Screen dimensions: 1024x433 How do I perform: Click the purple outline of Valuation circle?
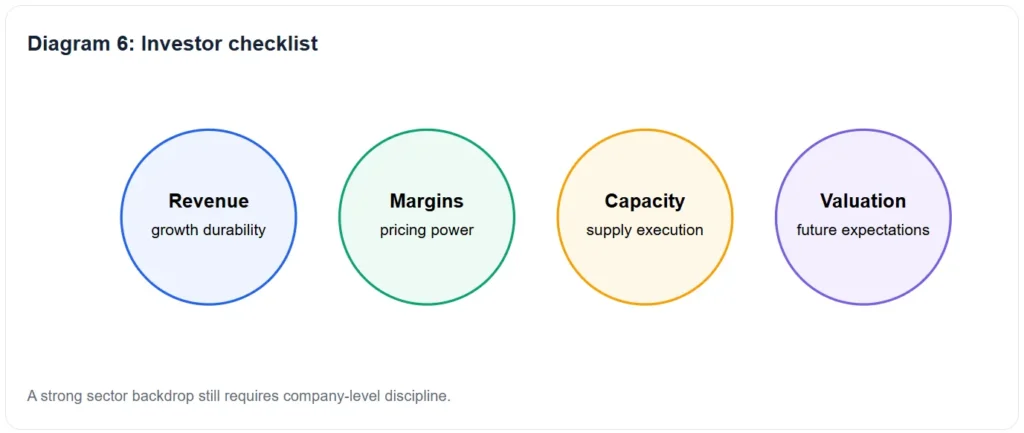pyautogui.click(x=863, y=129)
